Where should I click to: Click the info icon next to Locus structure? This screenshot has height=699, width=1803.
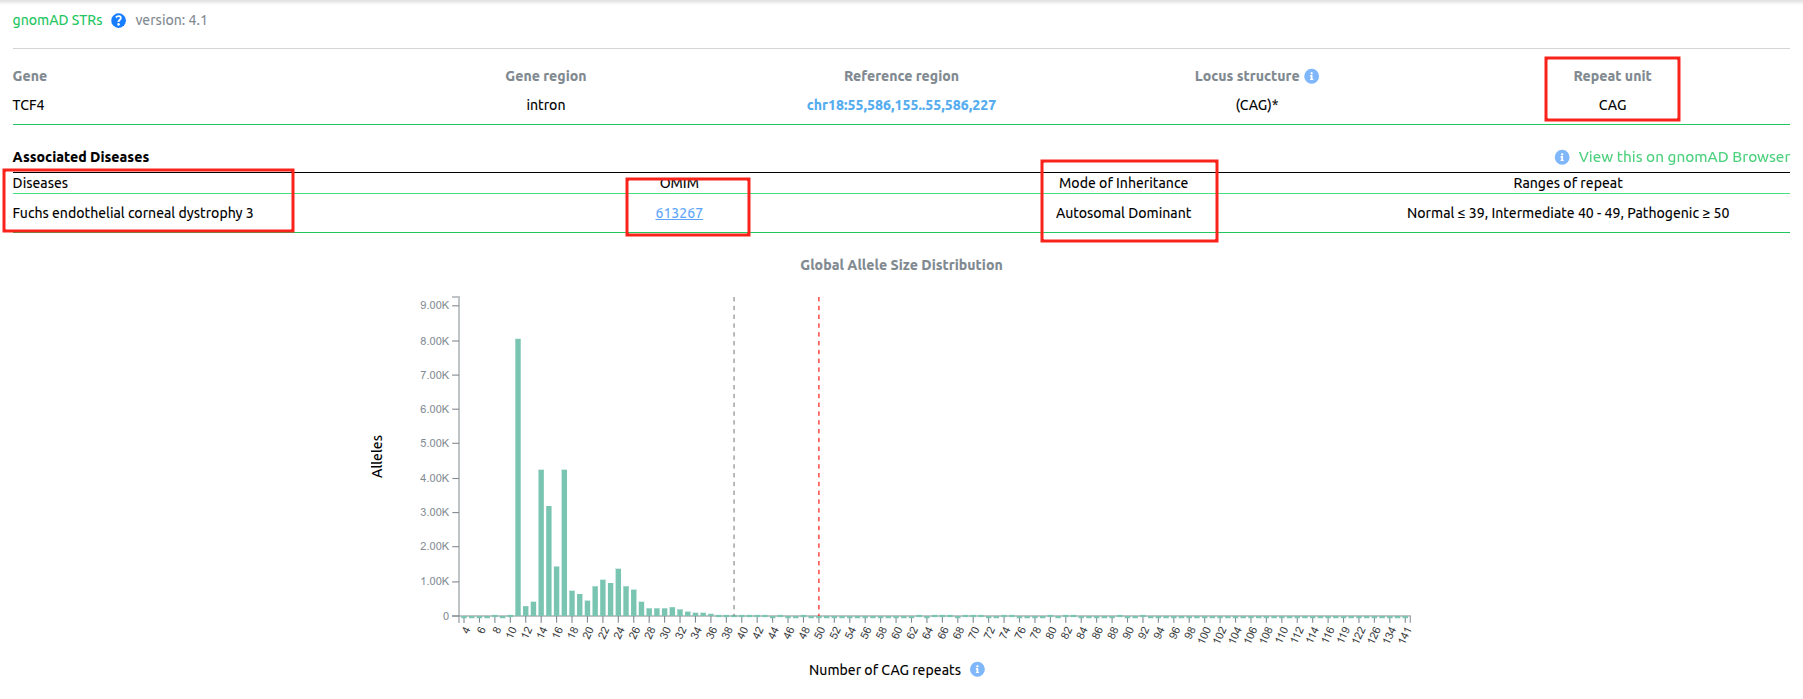1311,76
